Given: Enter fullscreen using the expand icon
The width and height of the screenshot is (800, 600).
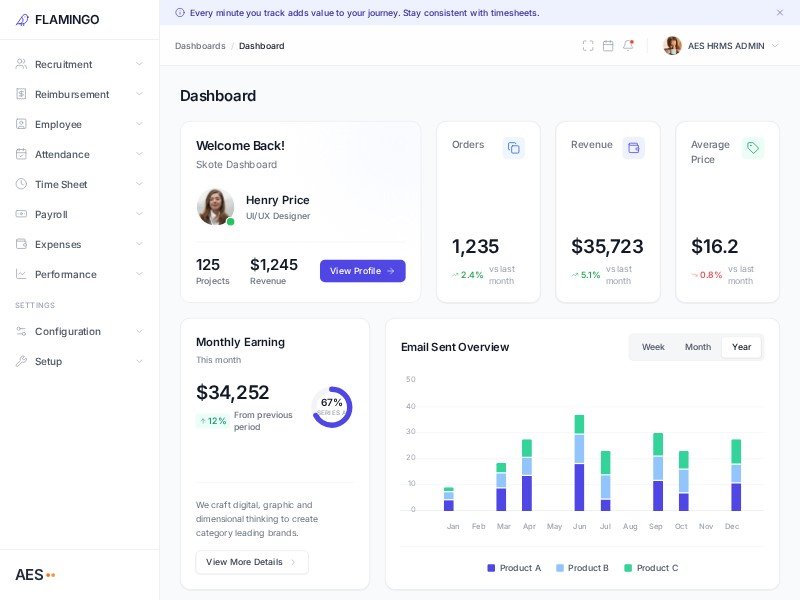Looking at the screenshot, I should pos(588,45).
